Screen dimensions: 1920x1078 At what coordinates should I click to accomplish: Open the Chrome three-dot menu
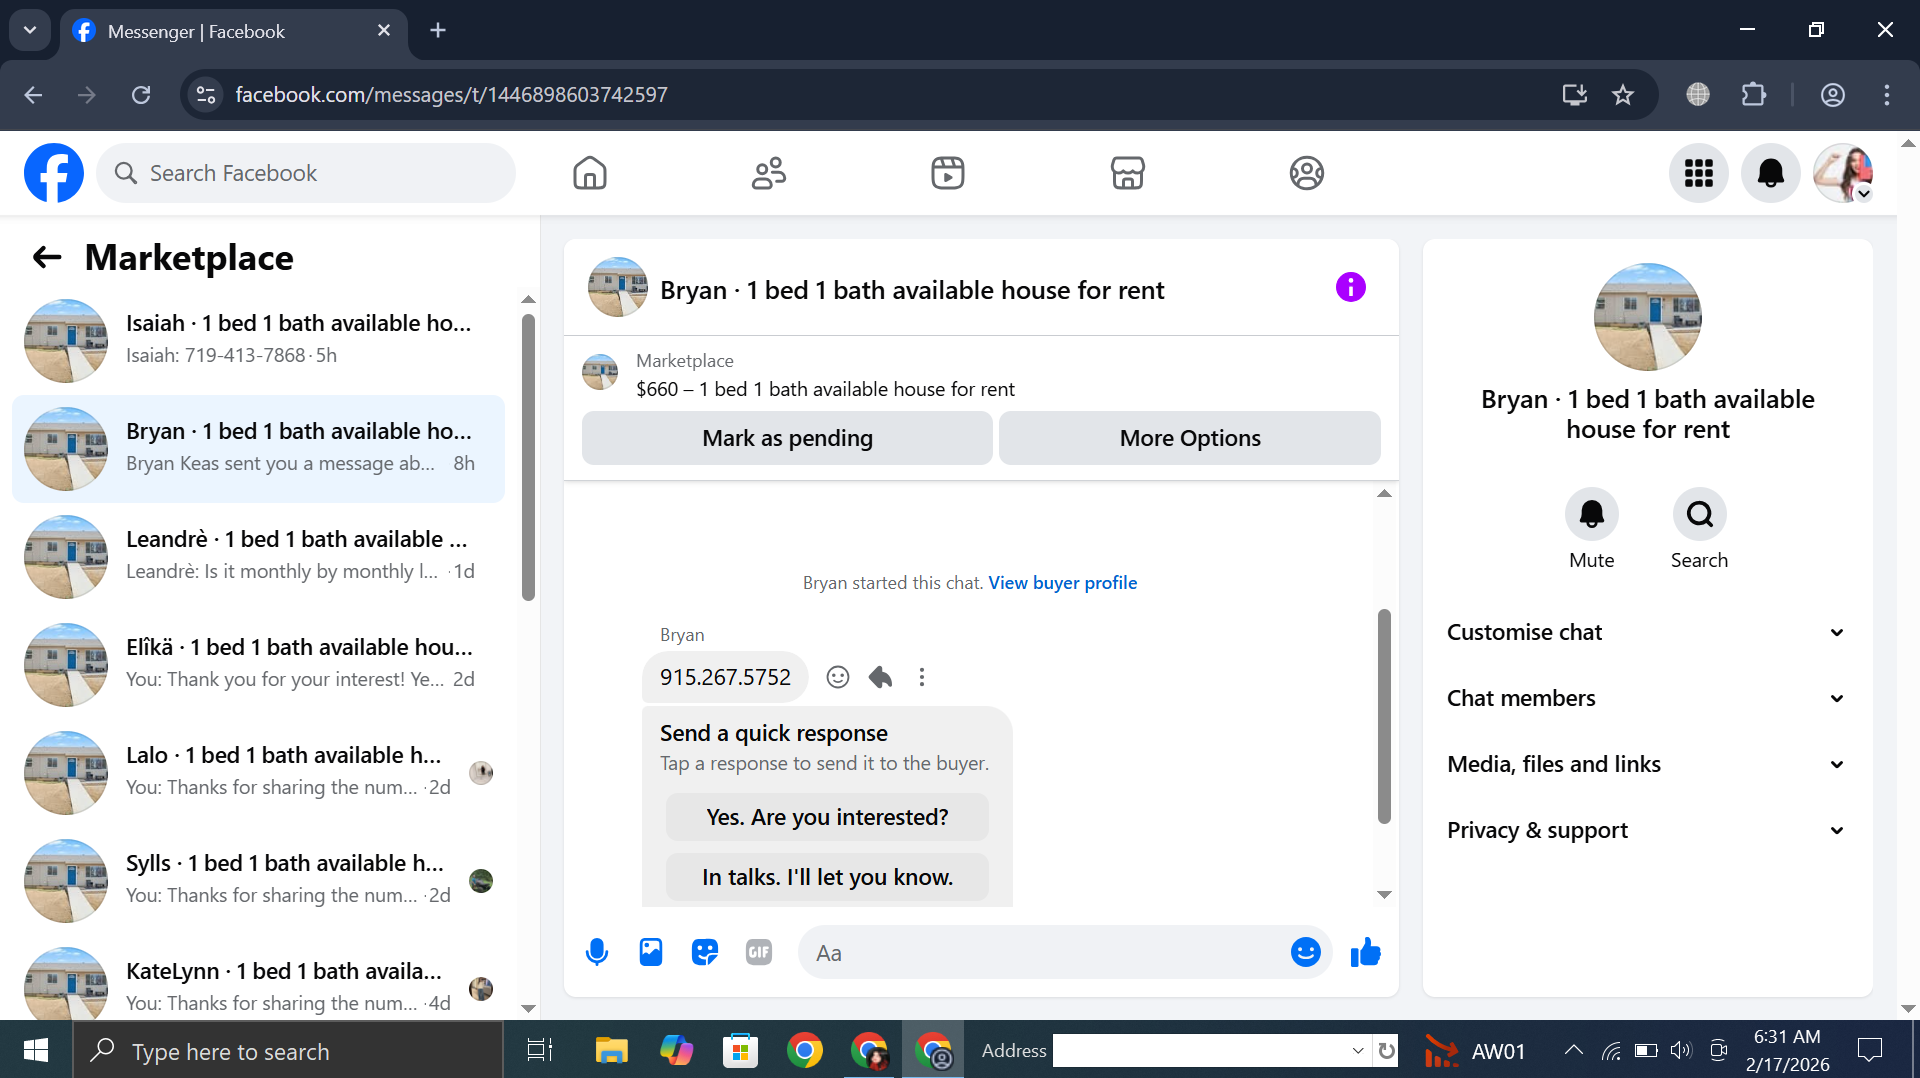click(x=1887, y=95)
